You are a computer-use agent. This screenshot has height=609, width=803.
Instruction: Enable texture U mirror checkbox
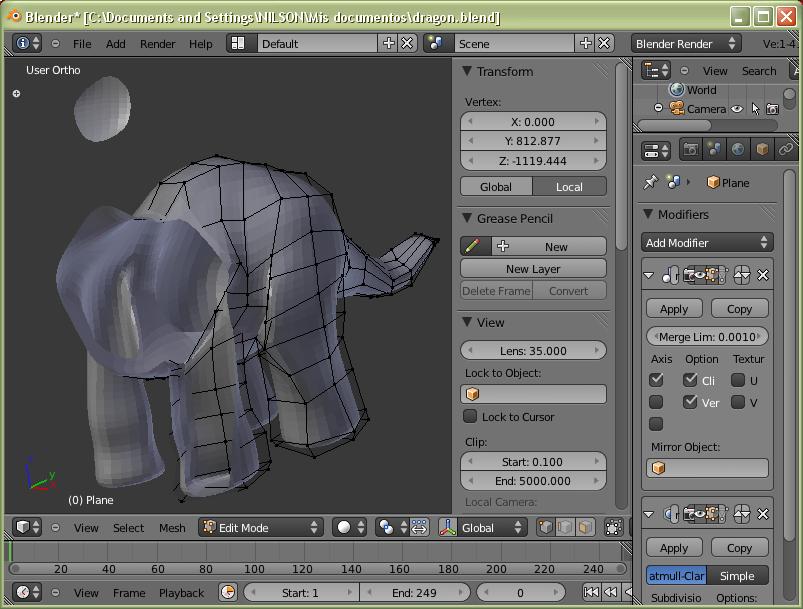tap(738, 380)
